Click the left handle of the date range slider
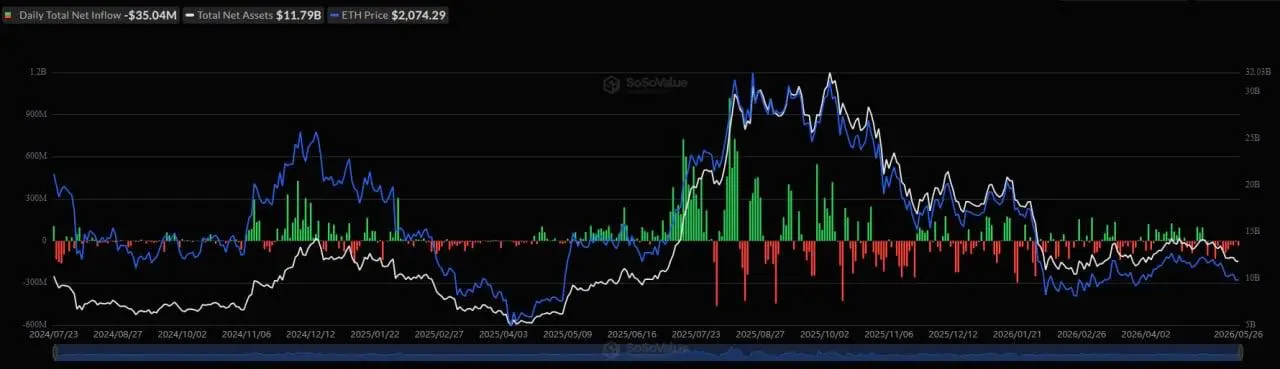 (55, 351)
